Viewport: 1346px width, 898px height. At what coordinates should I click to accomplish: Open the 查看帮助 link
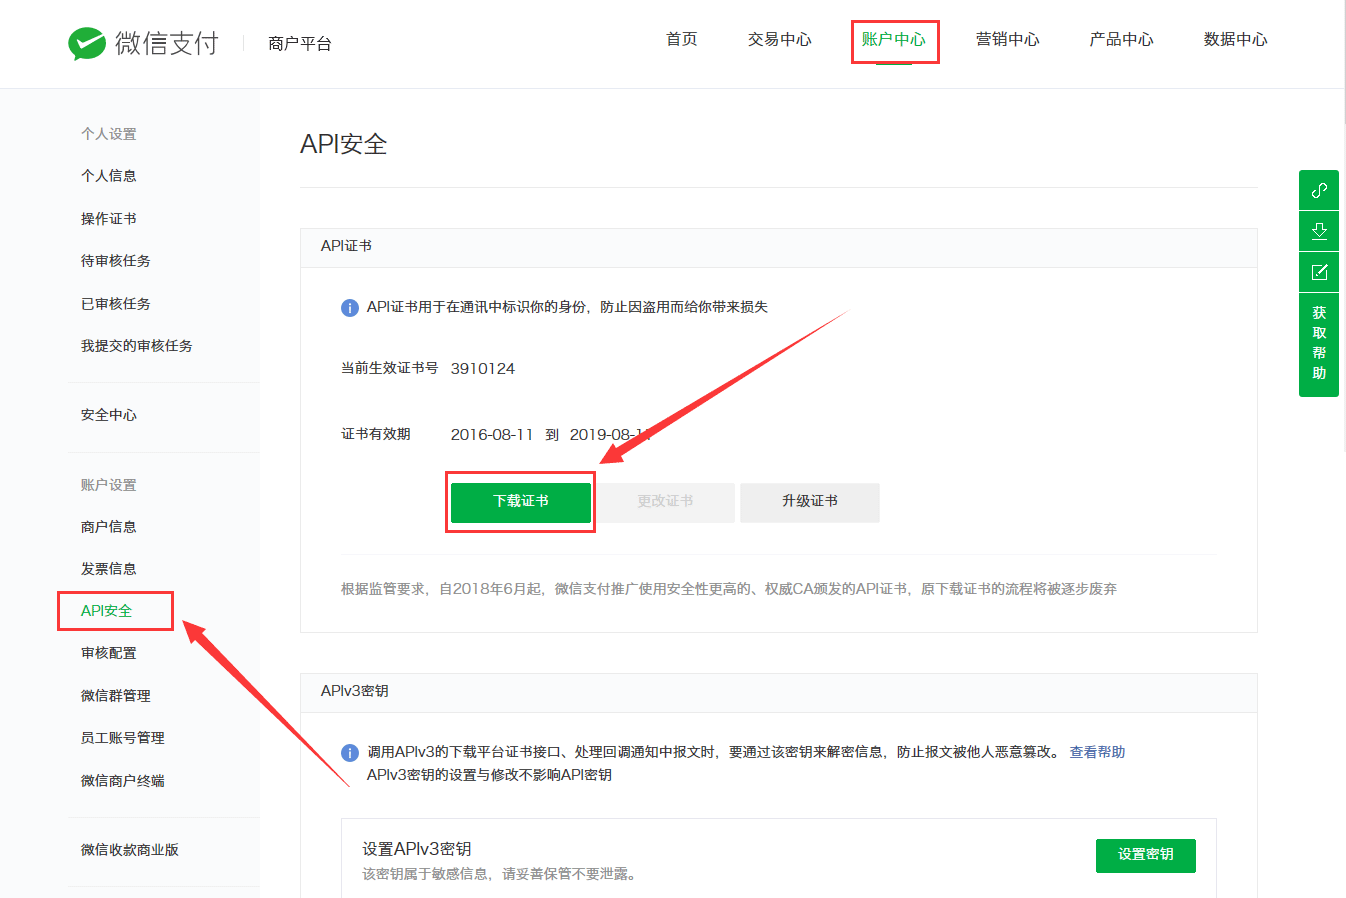pos(1097,752)
